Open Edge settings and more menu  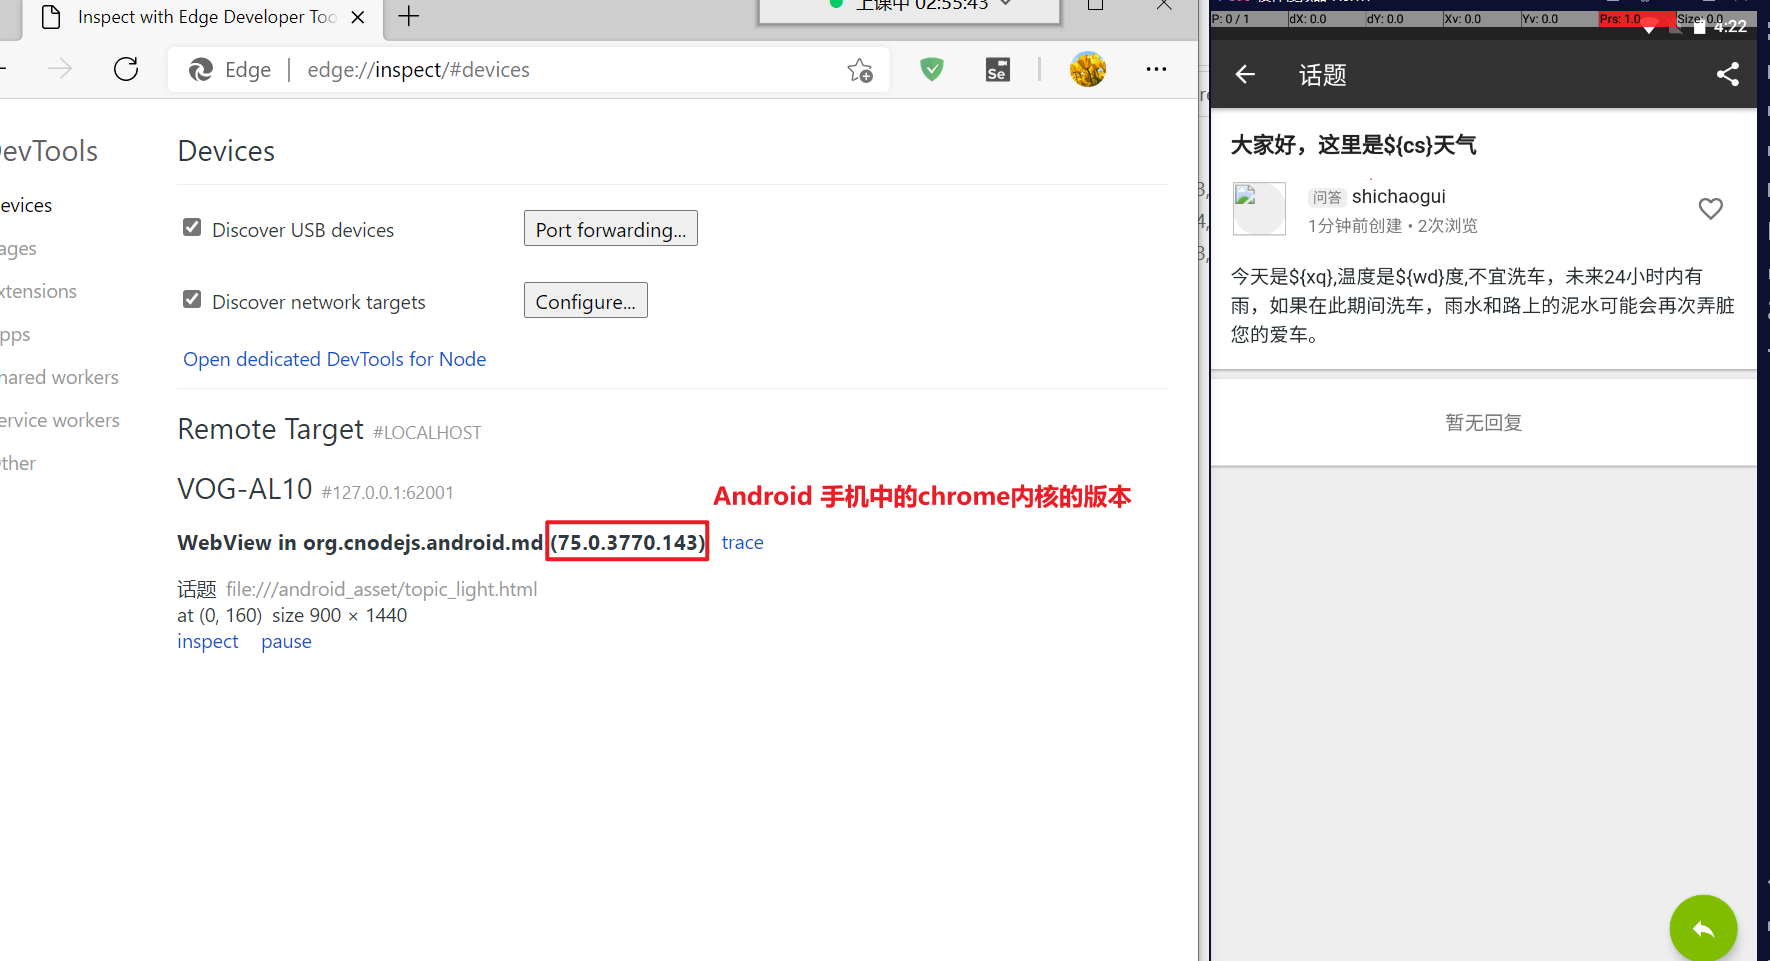click(x=1157, y=69)
